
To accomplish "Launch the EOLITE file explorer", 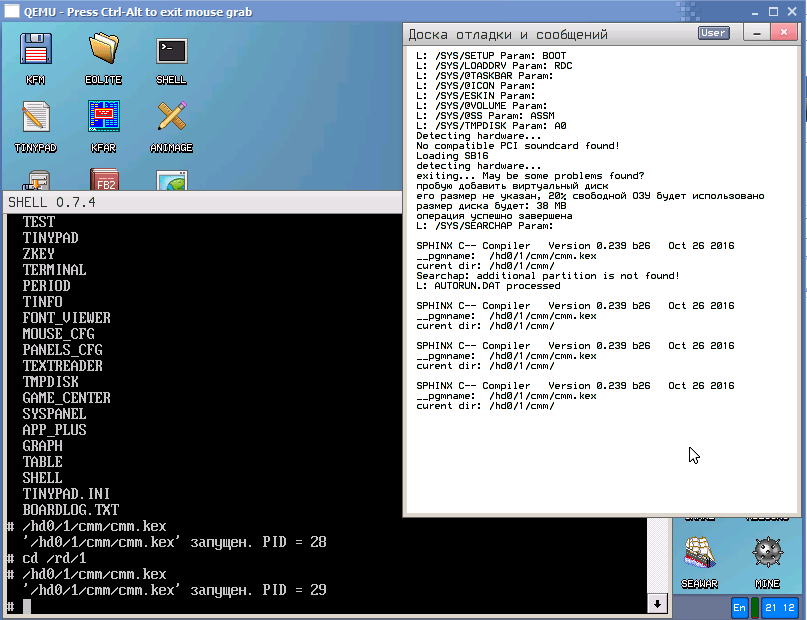I will pyautogui.click(x=103, y=57).
